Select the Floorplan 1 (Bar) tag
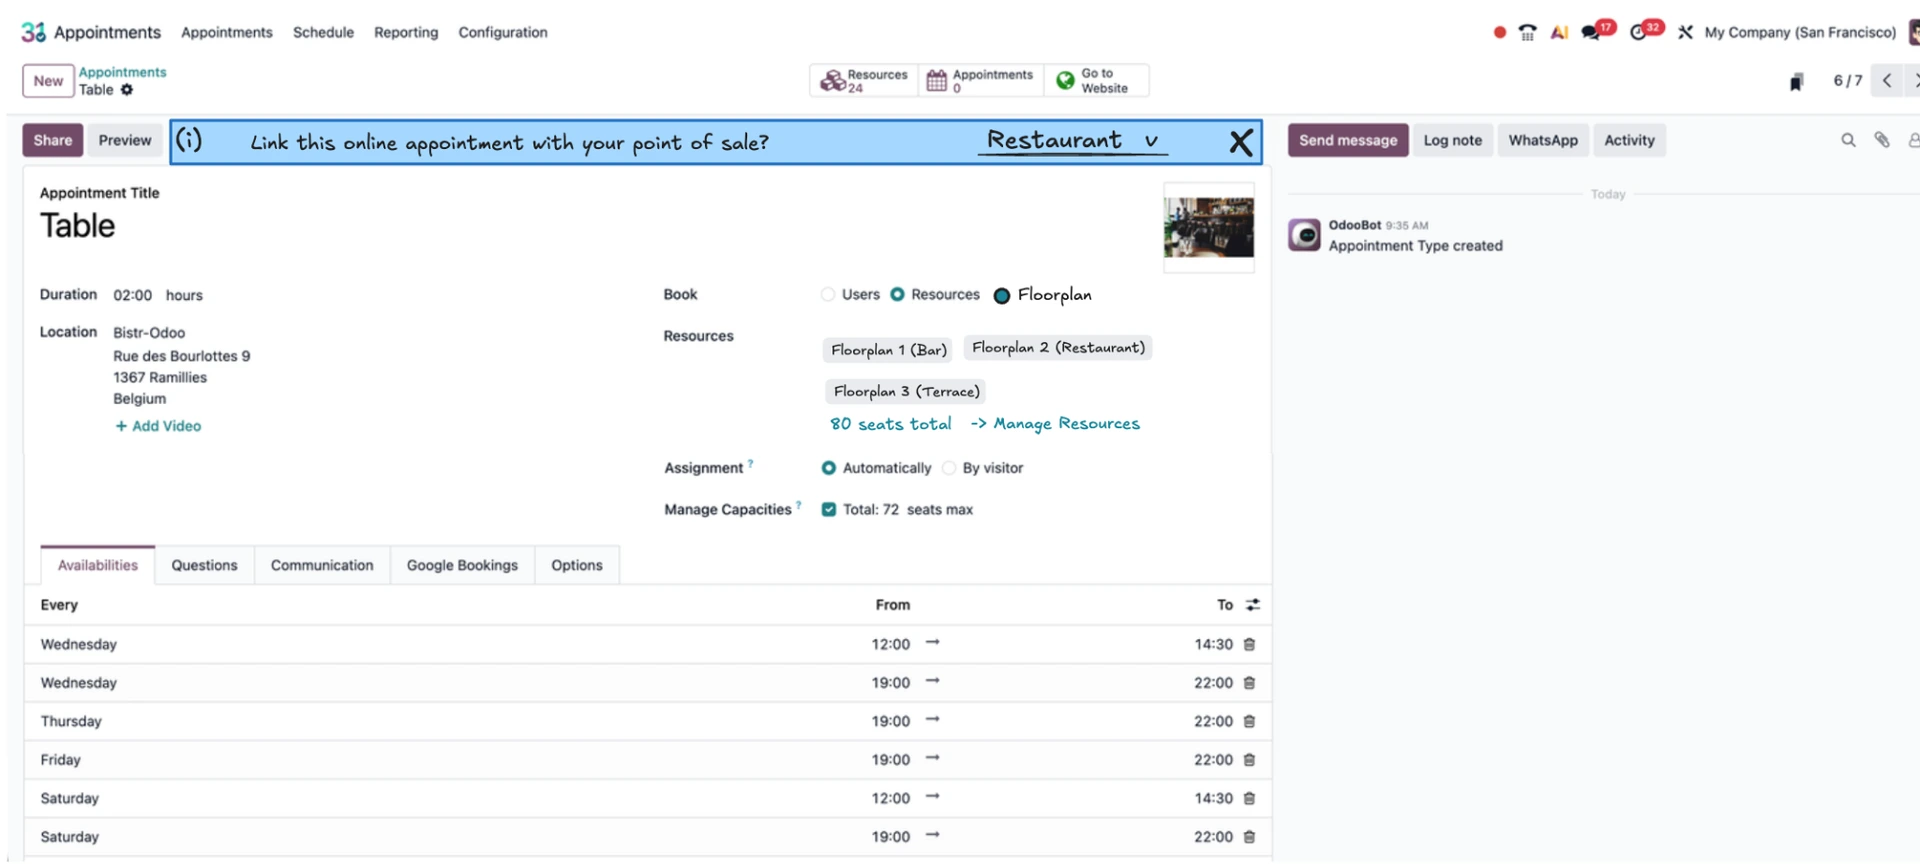Viewport: 1920px width, 865px height. [888, 350]
